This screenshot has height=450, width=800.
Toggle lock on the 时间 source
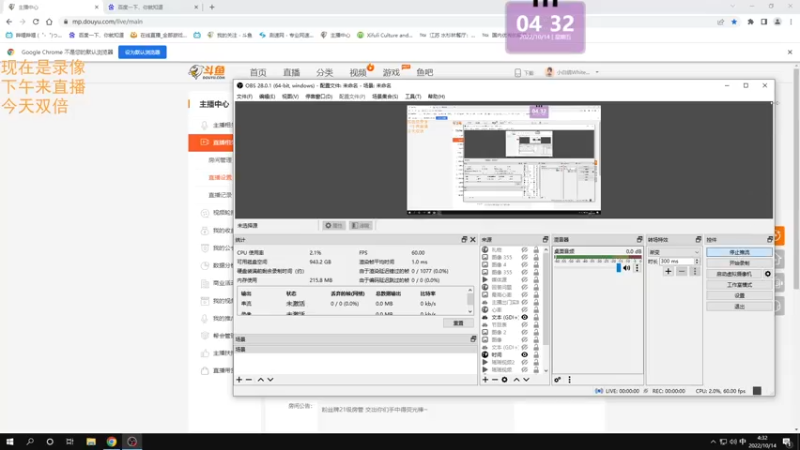[536, 355]
